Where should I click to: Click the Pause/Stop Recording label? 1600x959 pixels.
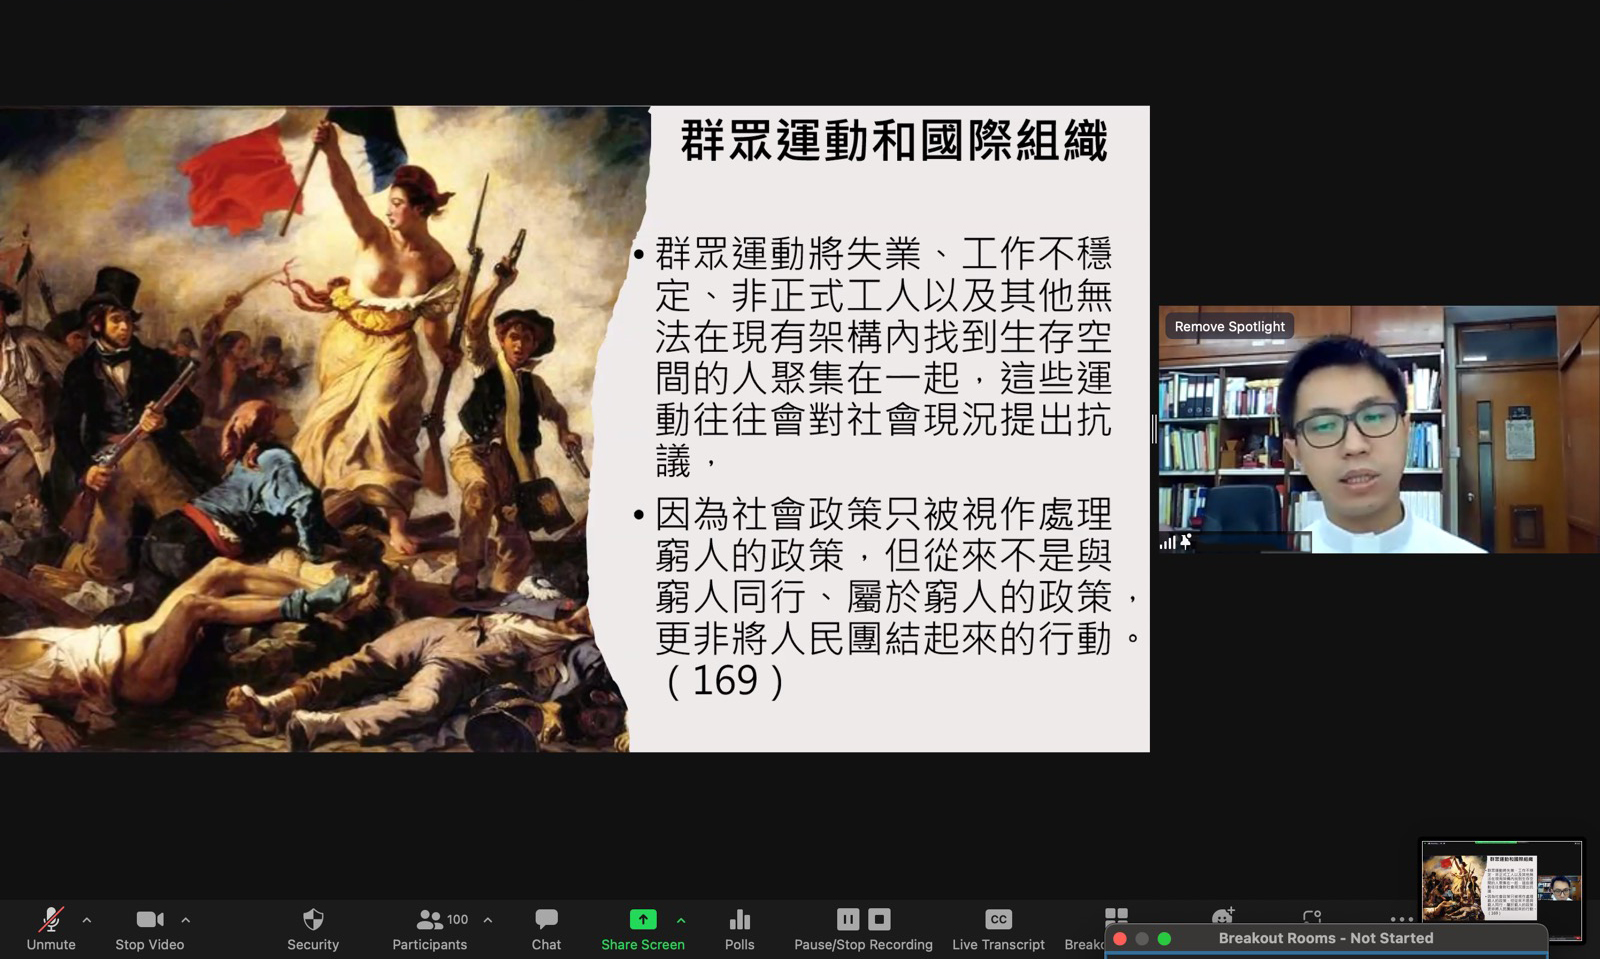pos(863,945)
